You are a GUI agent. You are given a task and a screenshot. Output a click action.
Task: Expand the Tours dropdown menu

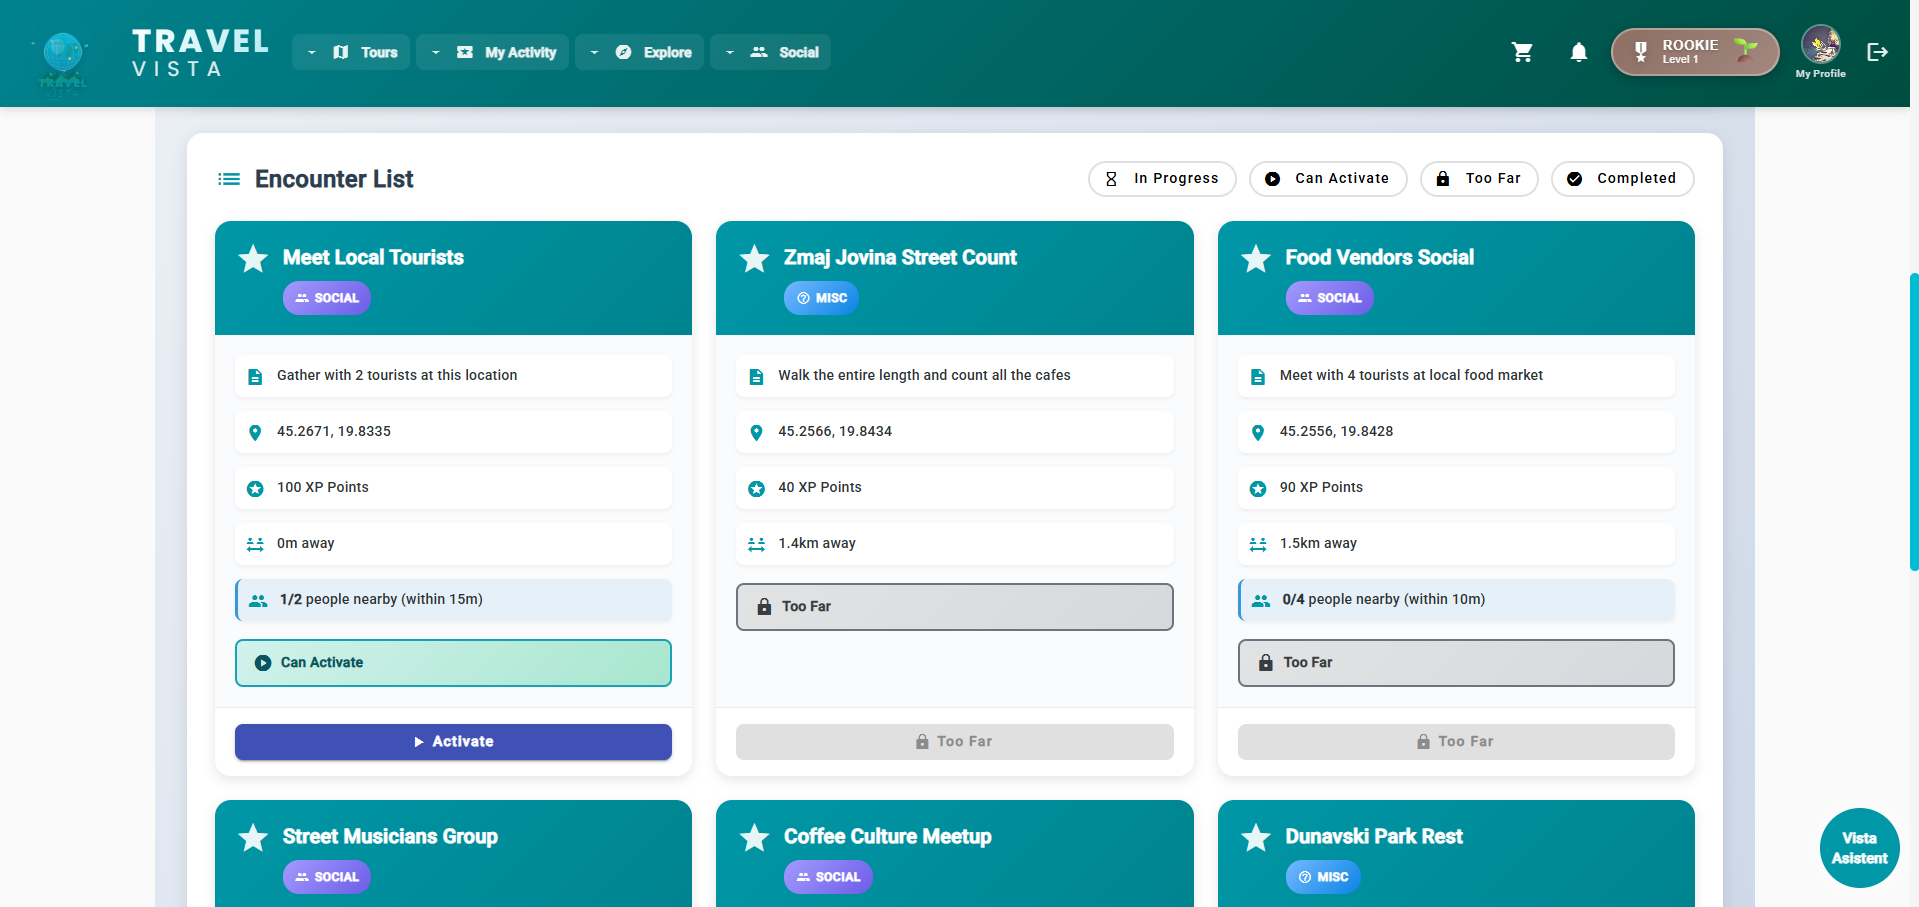[352, 52]
